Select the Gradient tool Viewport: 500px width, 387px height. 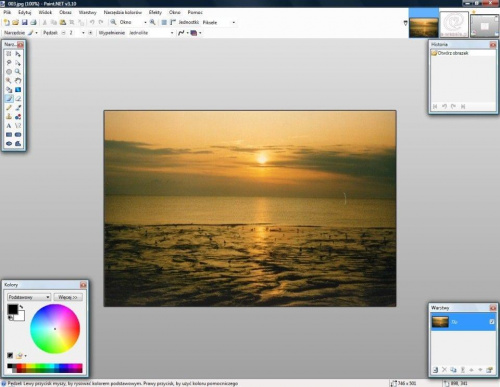(x=18, y=90)
